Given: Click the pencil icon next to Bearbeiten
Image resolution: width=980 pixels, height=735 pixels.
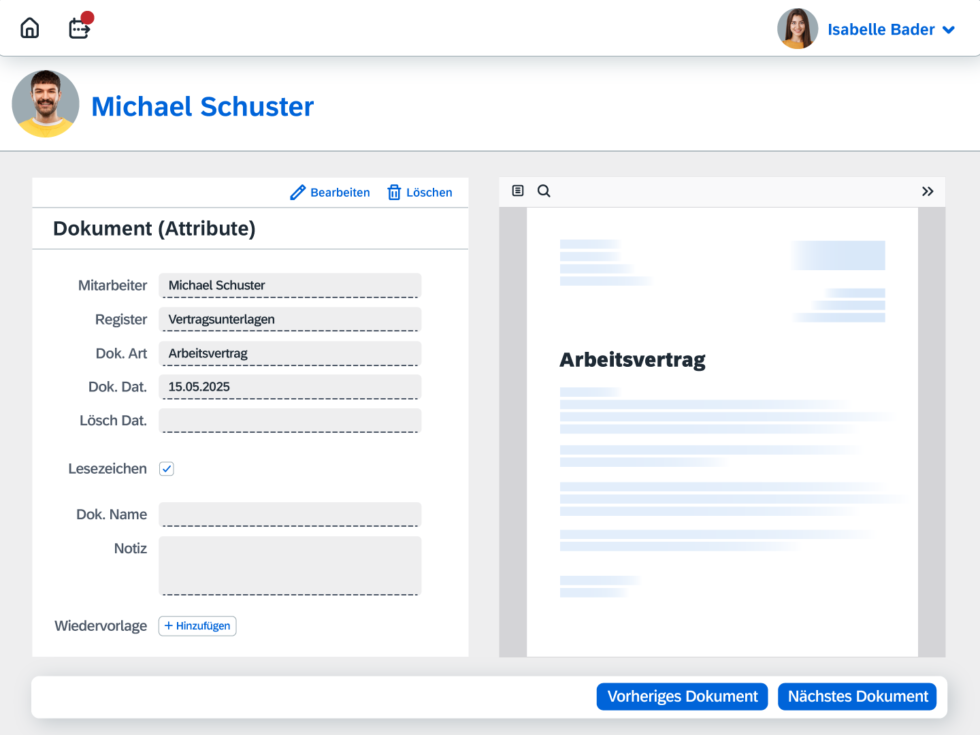Looking at the screenshot, I should click(297, 192).
